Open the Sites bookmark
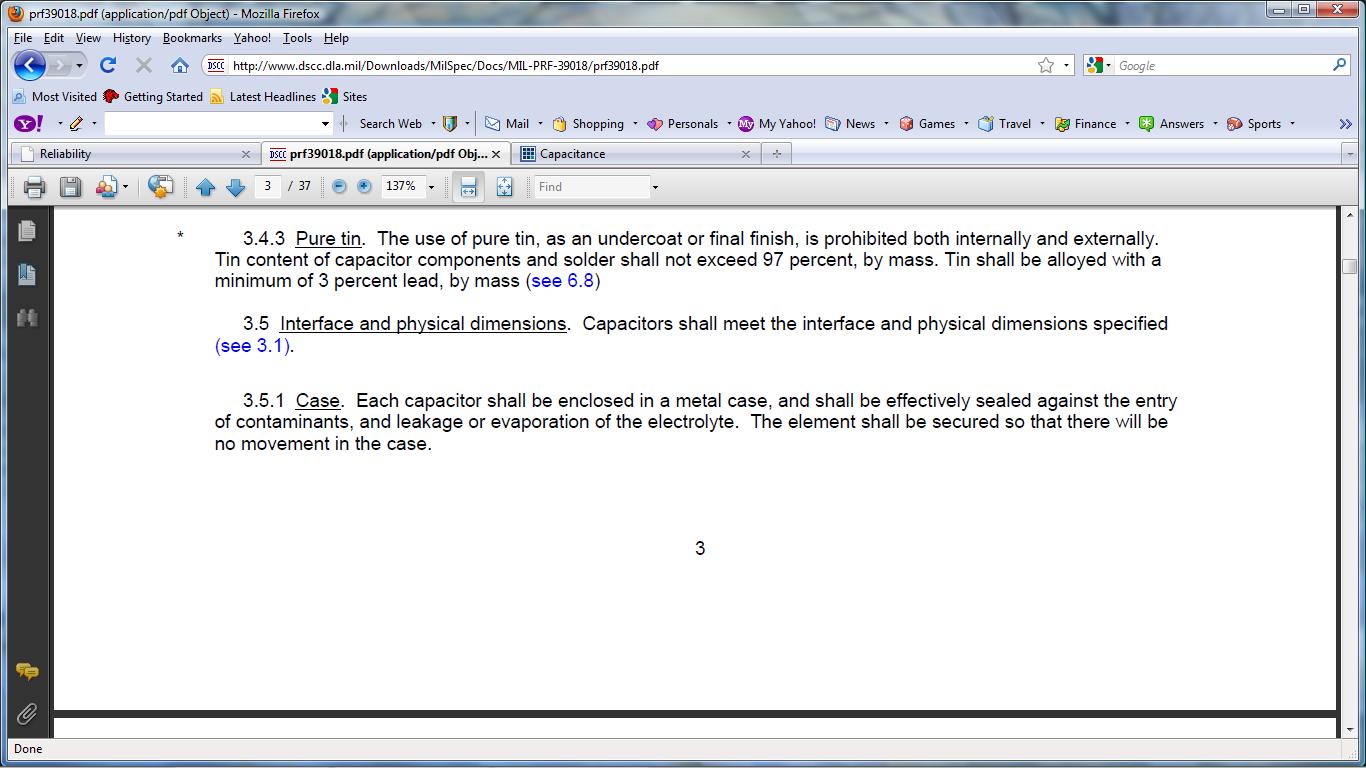 [344, 97]
